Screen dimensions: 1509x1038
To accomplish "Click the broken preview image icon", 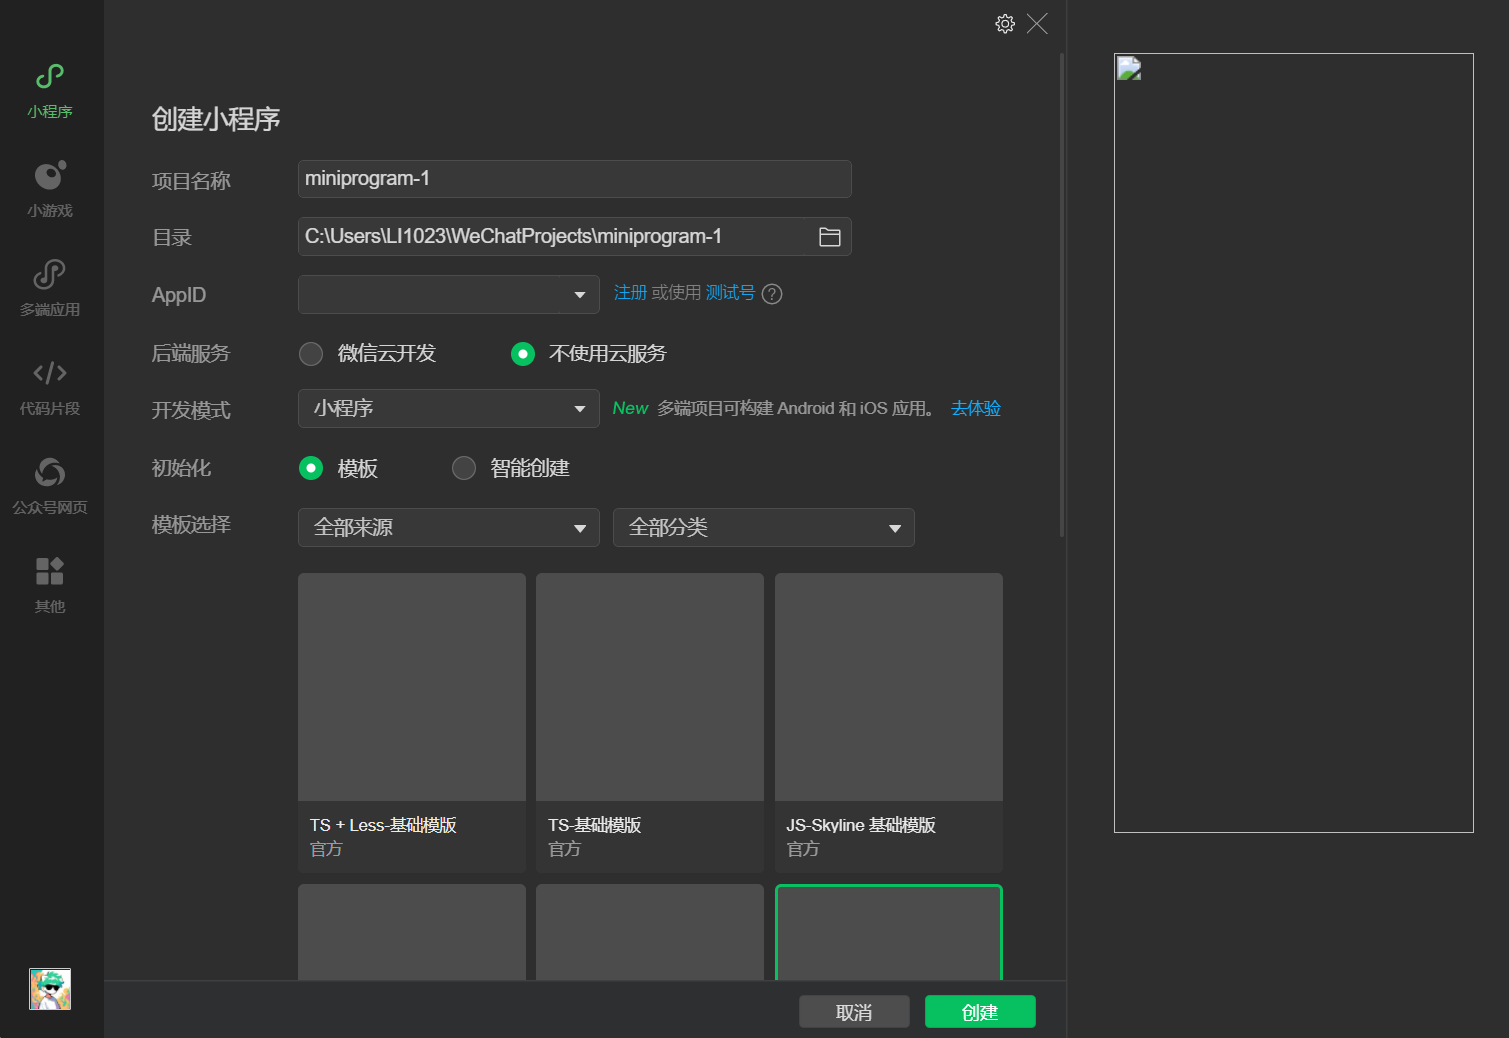I will 1129,68.
